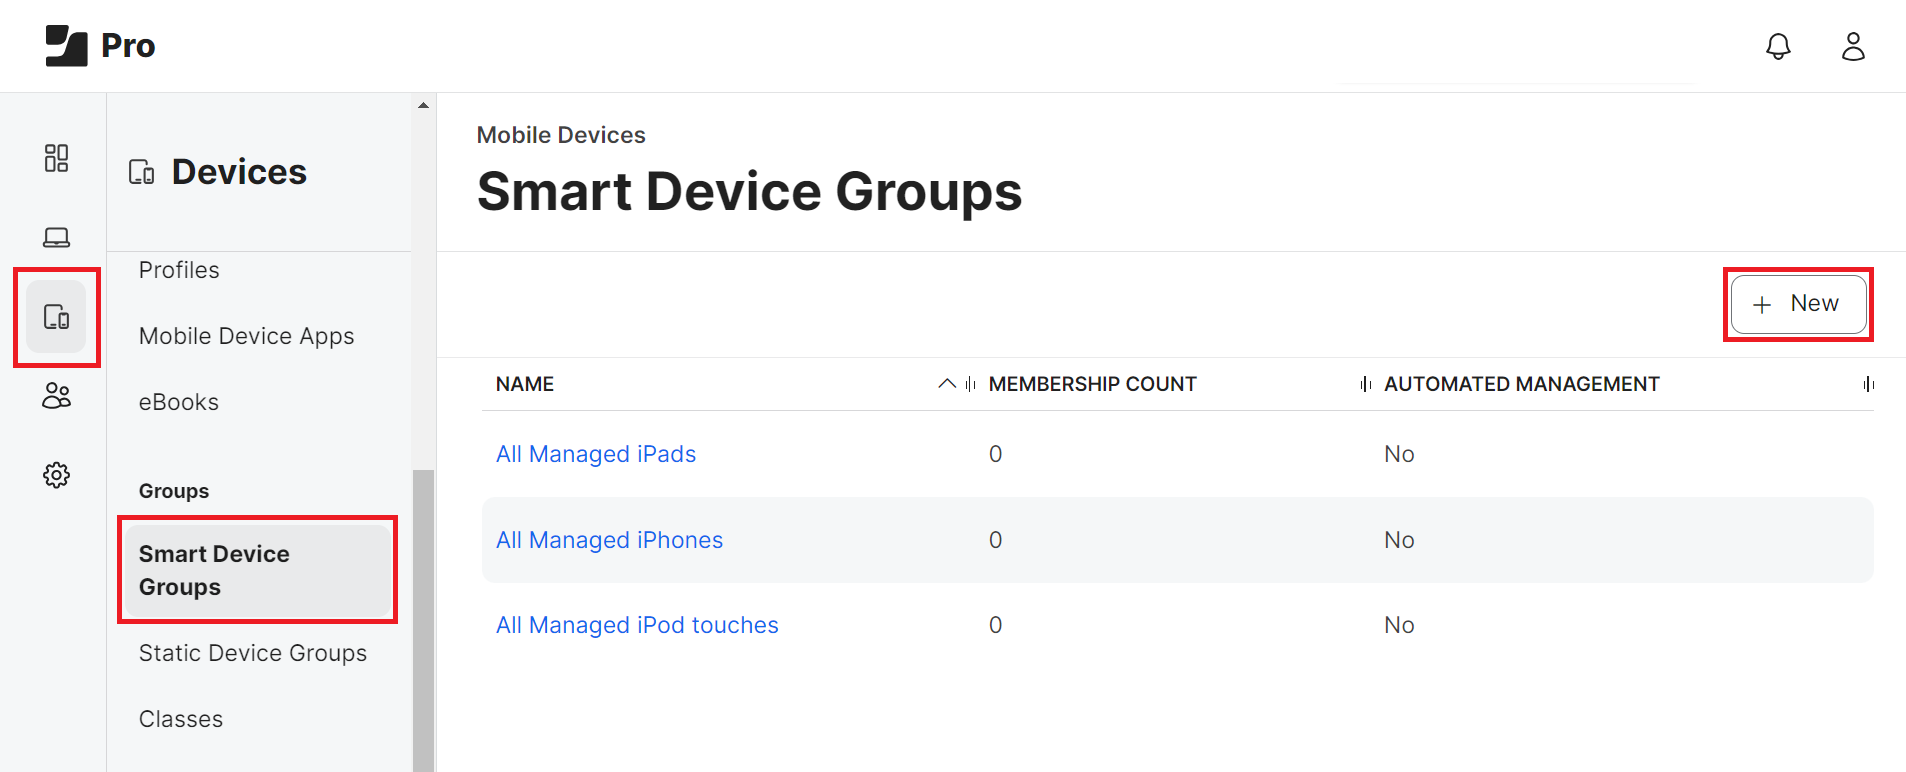This screenshot has height=772, width=1906.
Task: Create a New smart device group
Action: point(1798,304)
